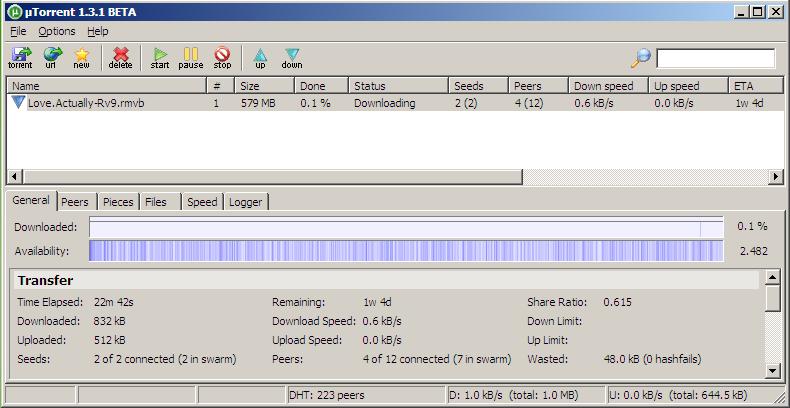Open the File menu
790x408 pixels.
click(18, 31)
